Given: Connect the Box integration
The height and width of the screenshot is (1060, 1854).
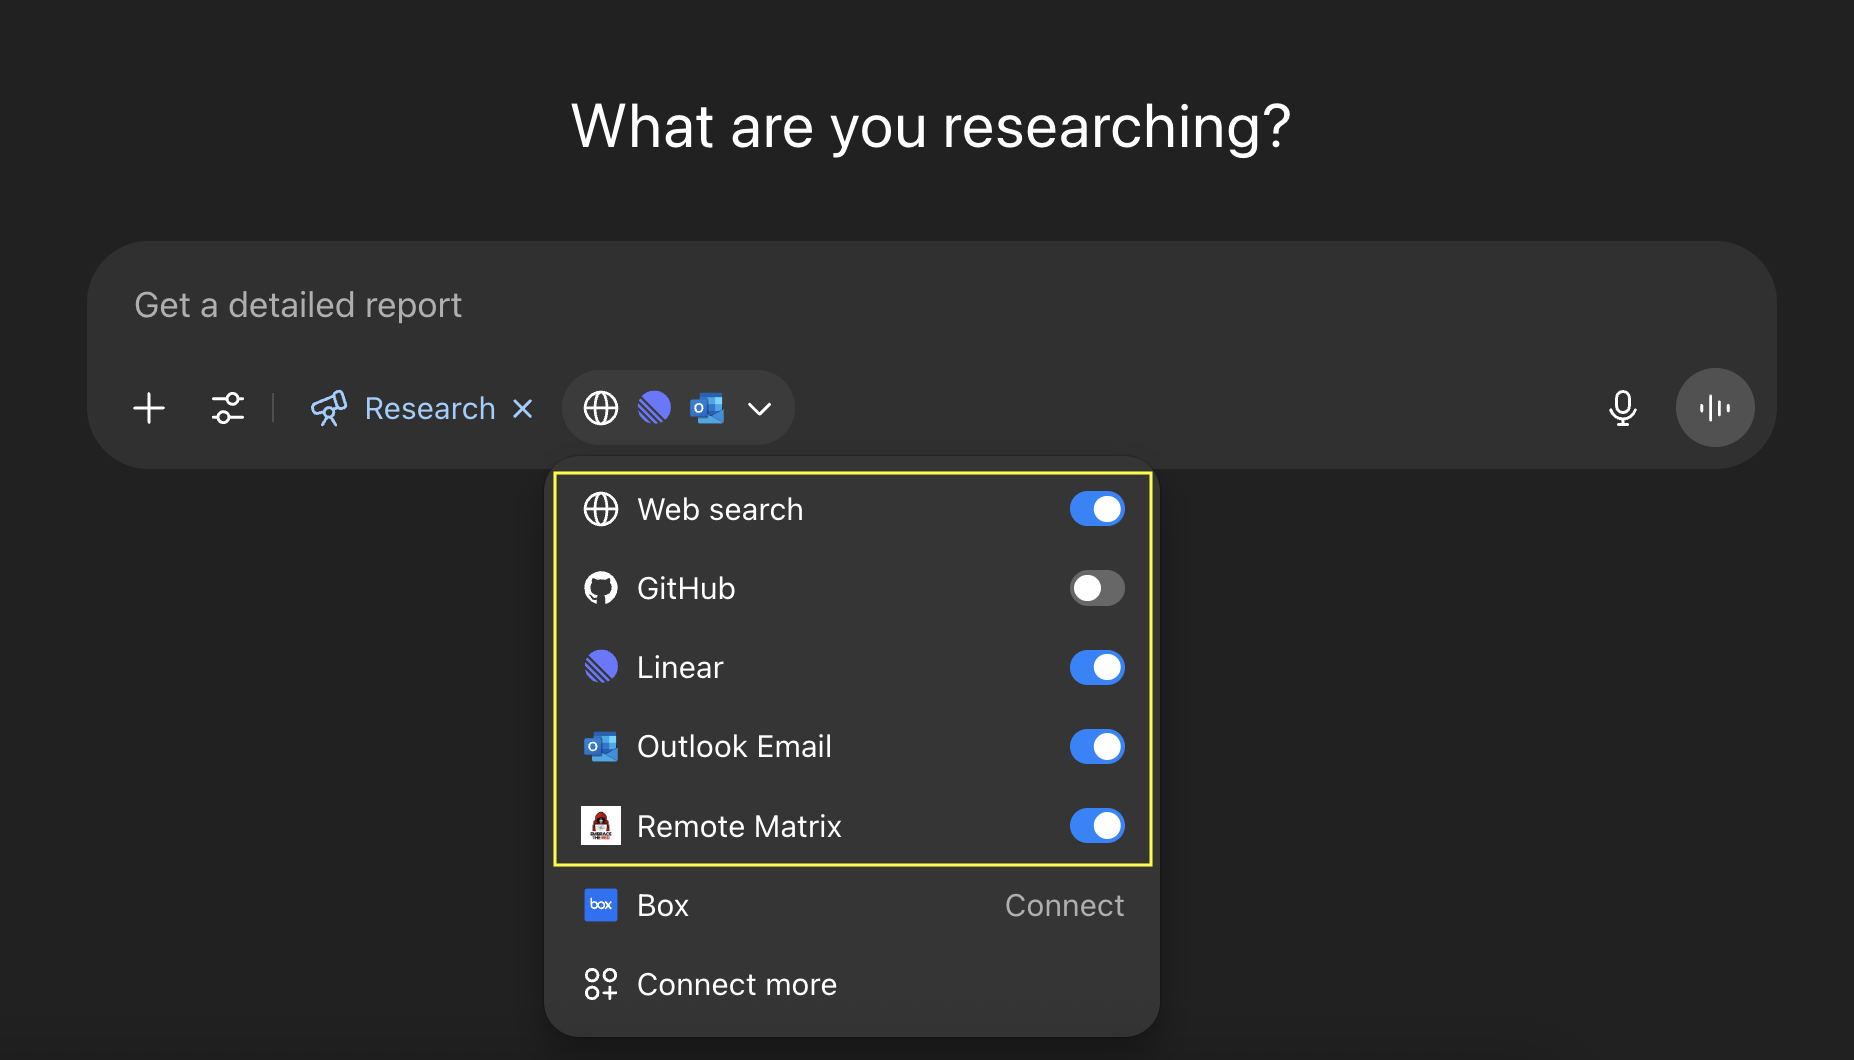Looking at the screenshot, I should tap(1064, 905).
